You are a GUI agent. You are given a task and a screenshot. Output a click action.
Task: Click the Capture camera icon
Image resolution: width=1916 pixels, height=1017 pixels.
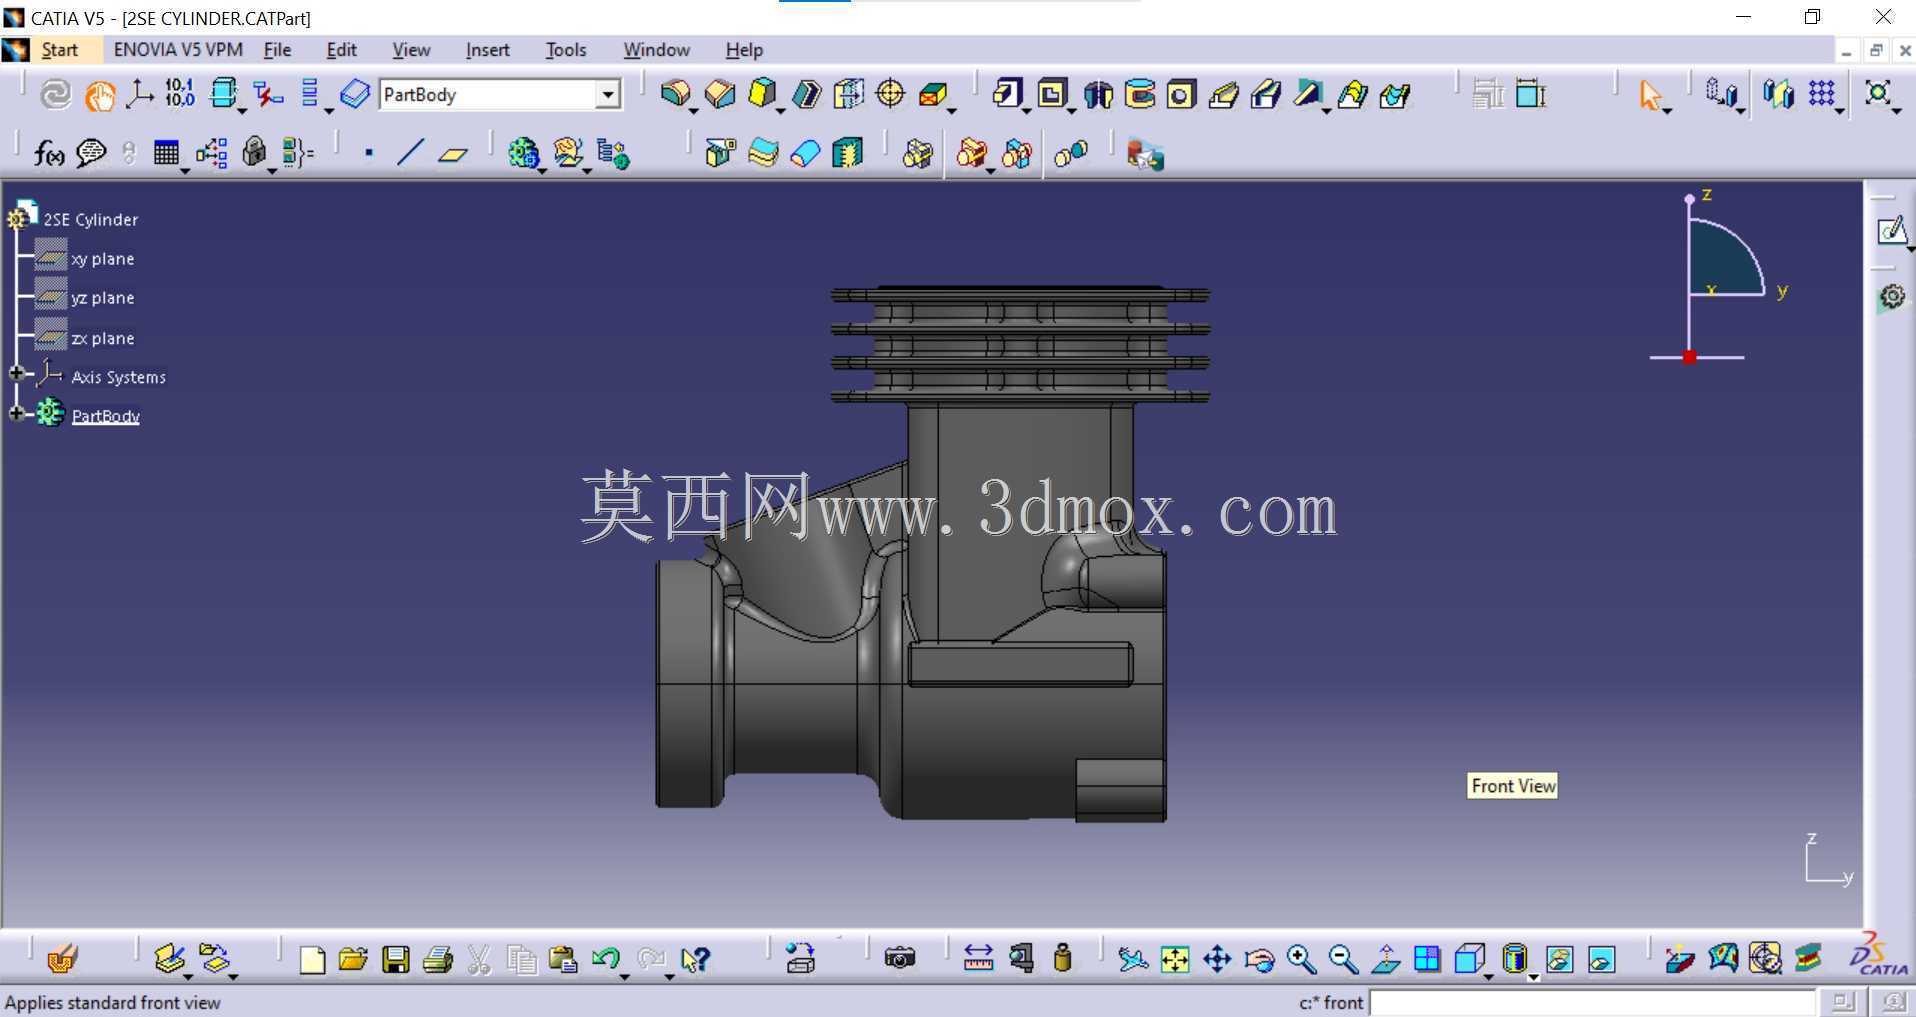click(x=900, y=958)
